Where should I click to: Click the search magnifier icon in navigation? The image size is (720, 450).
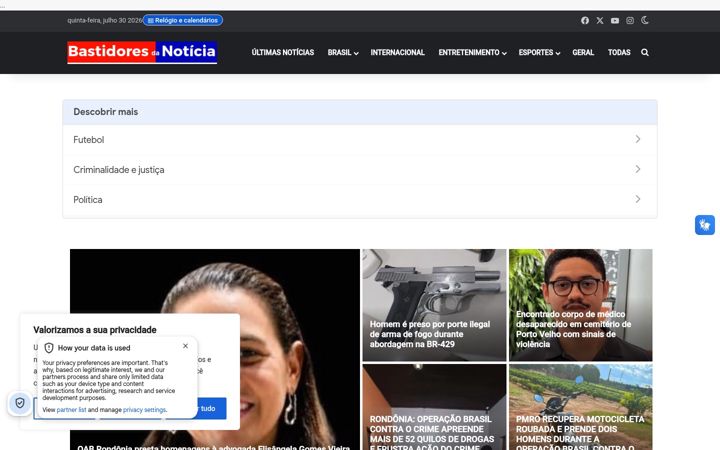tap(645, 52)
